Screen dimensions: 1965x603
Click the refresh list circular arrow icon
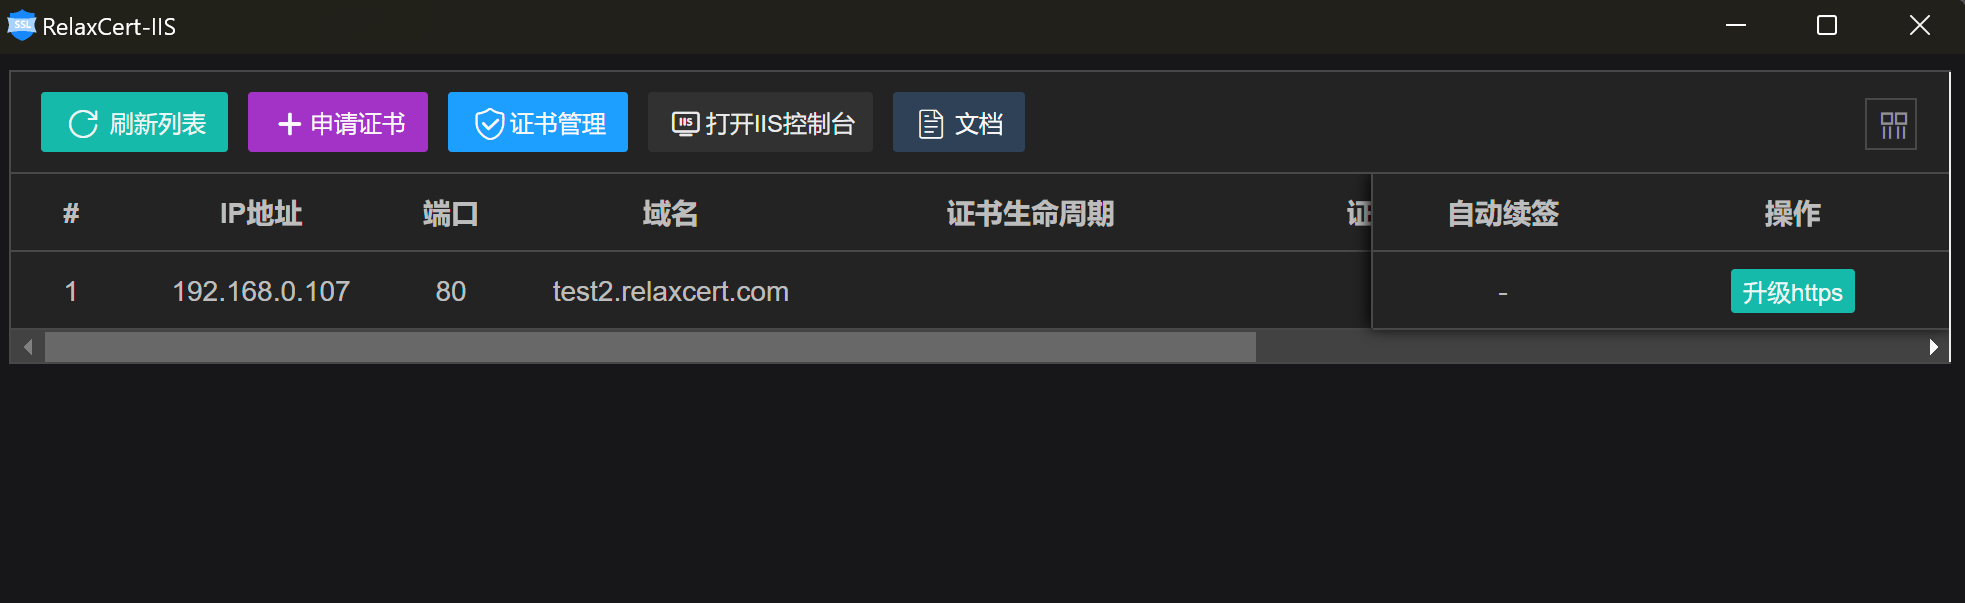tap(83, 124)
